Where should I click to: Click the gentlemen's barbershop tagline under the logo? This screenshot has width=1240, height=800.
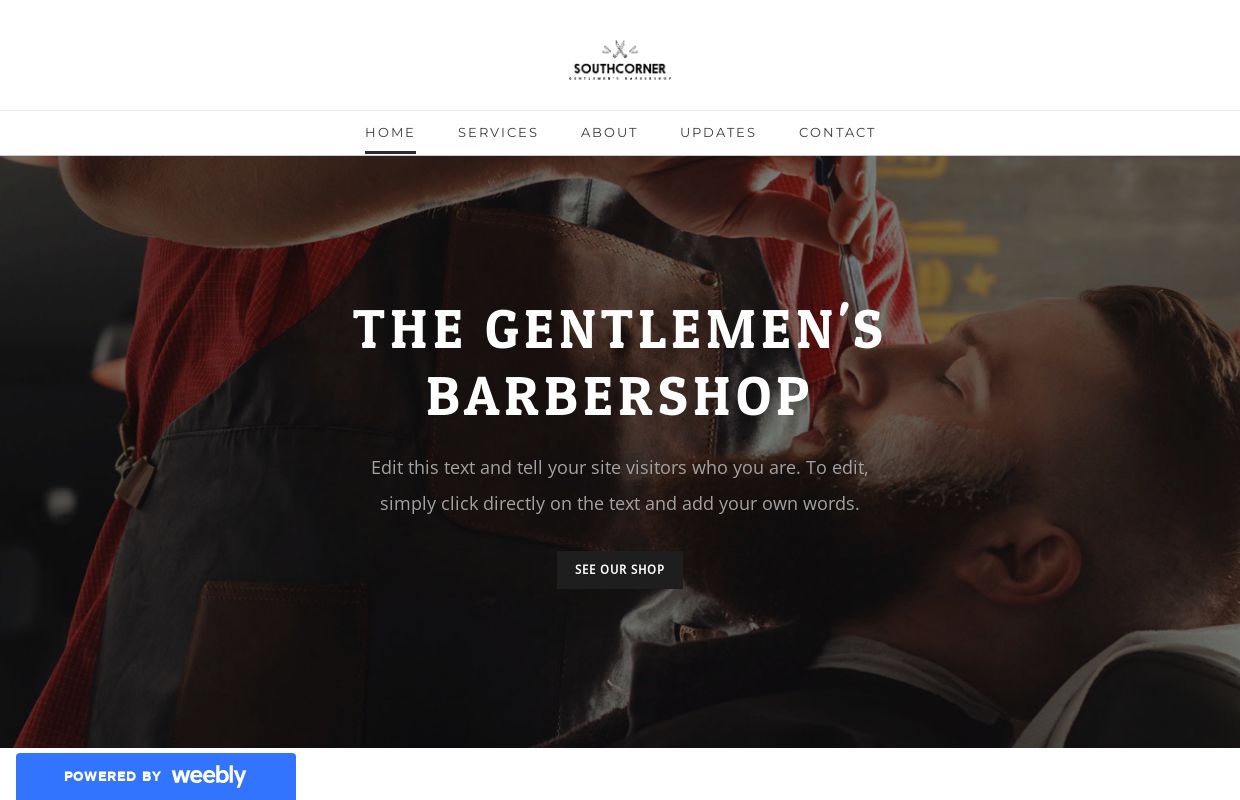620,78
